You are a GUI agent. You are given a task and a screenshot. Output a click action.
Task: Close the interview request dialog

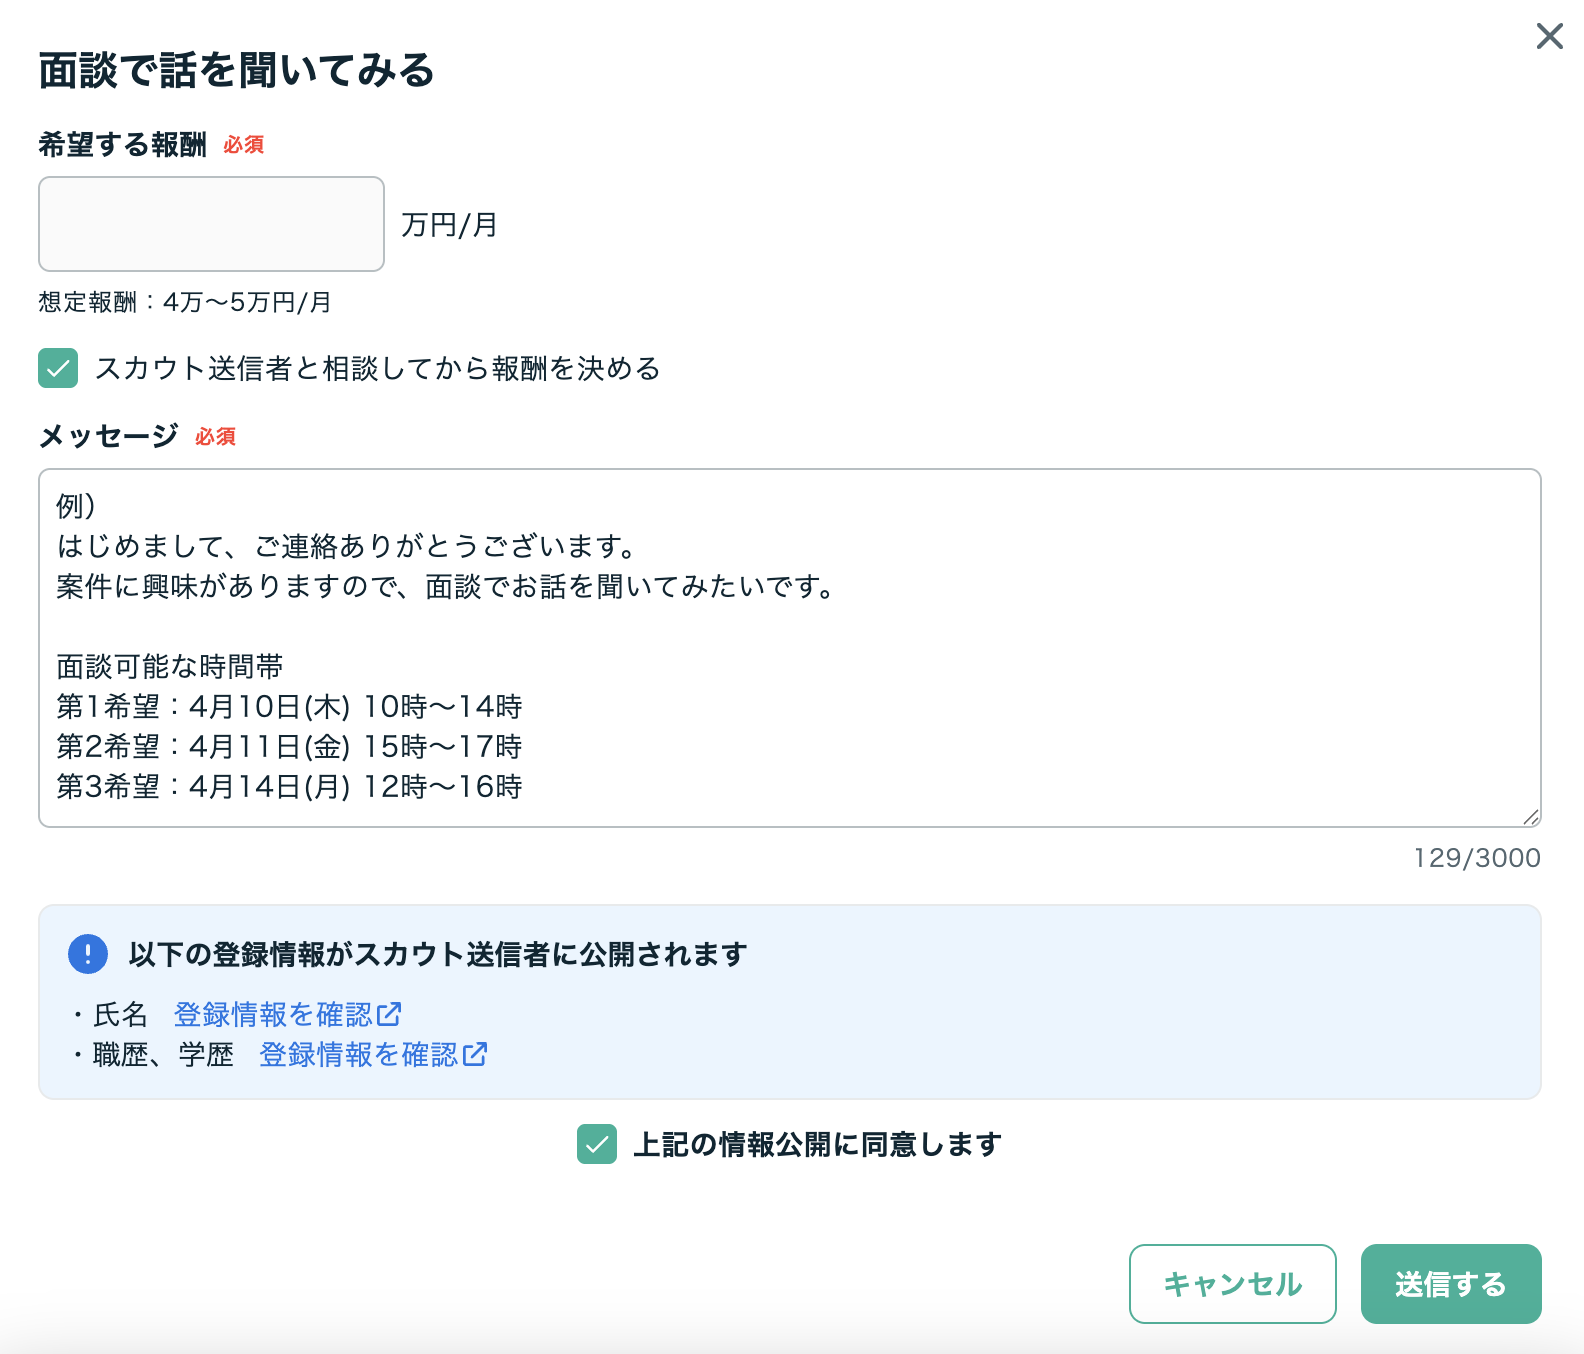click(1549, 37)
